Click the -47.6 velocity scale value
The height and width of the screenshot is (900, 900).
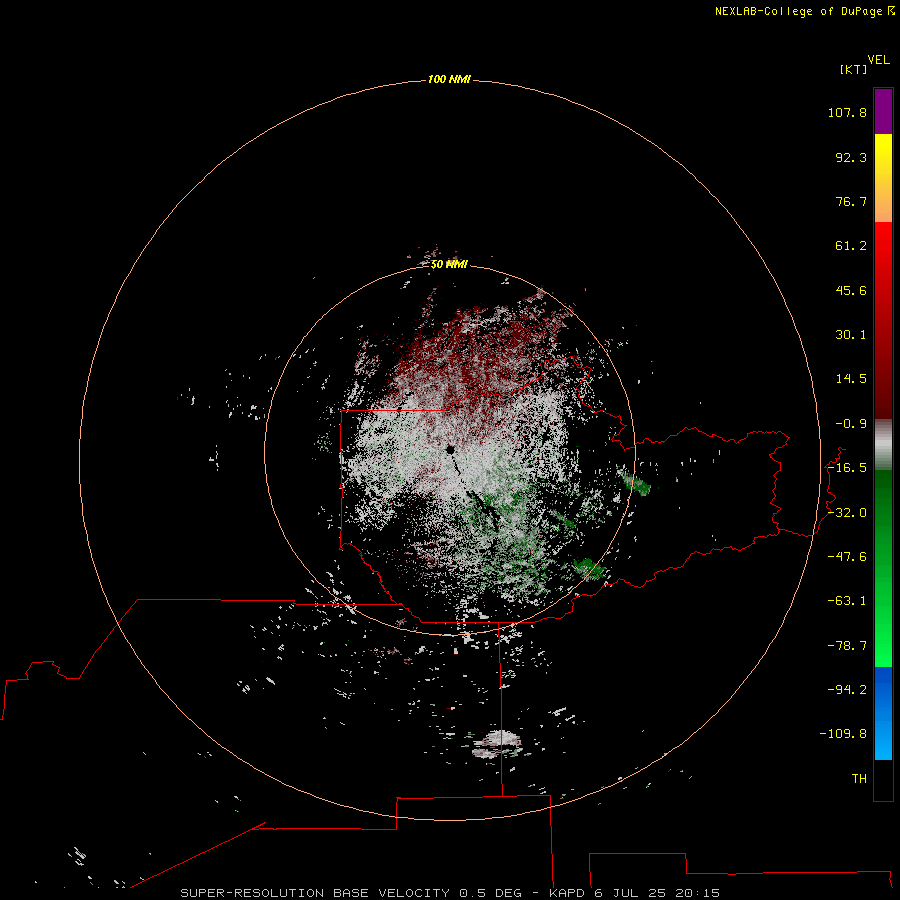point(847,557)
